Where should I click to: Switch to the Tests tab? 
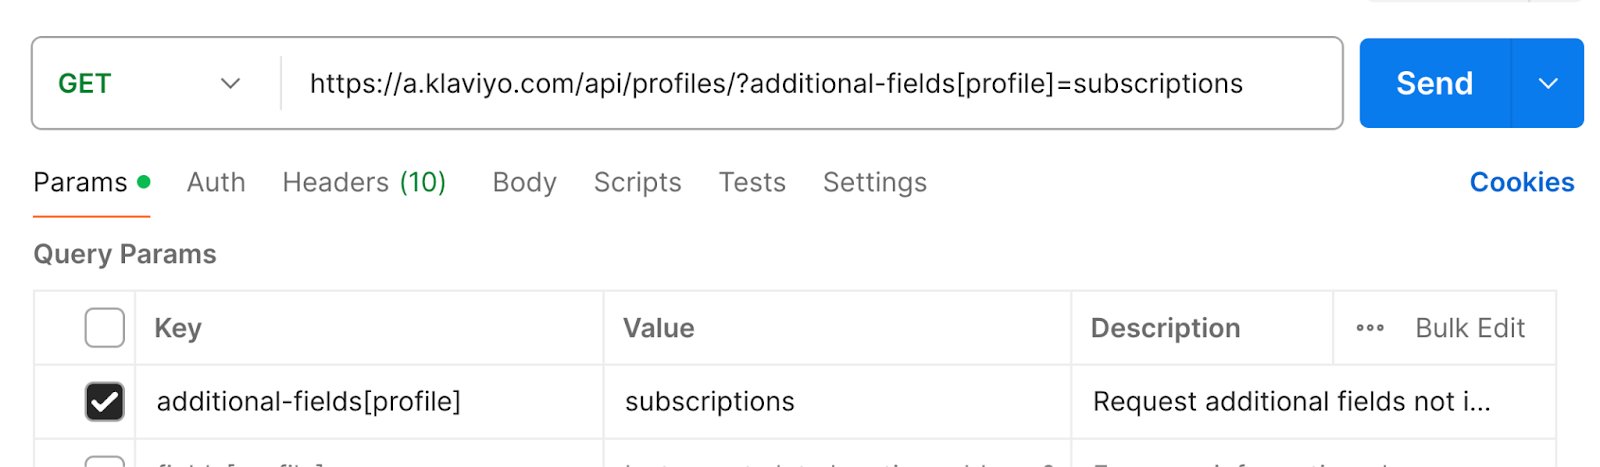pyautogui.click(x=752, y=183)
